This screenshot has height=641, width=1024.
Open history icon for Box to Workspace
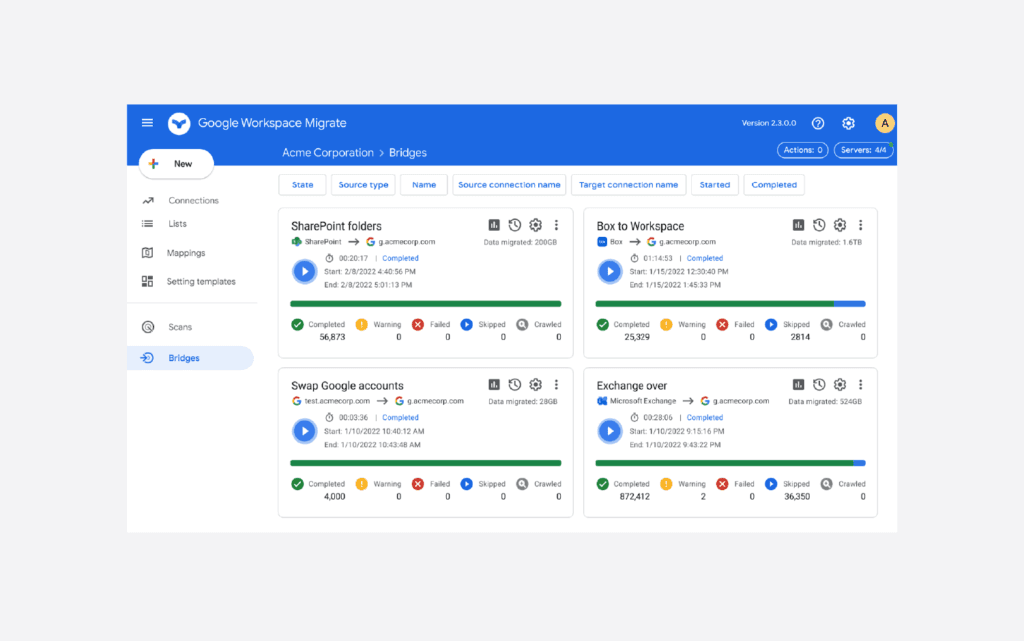coord(819,225)
